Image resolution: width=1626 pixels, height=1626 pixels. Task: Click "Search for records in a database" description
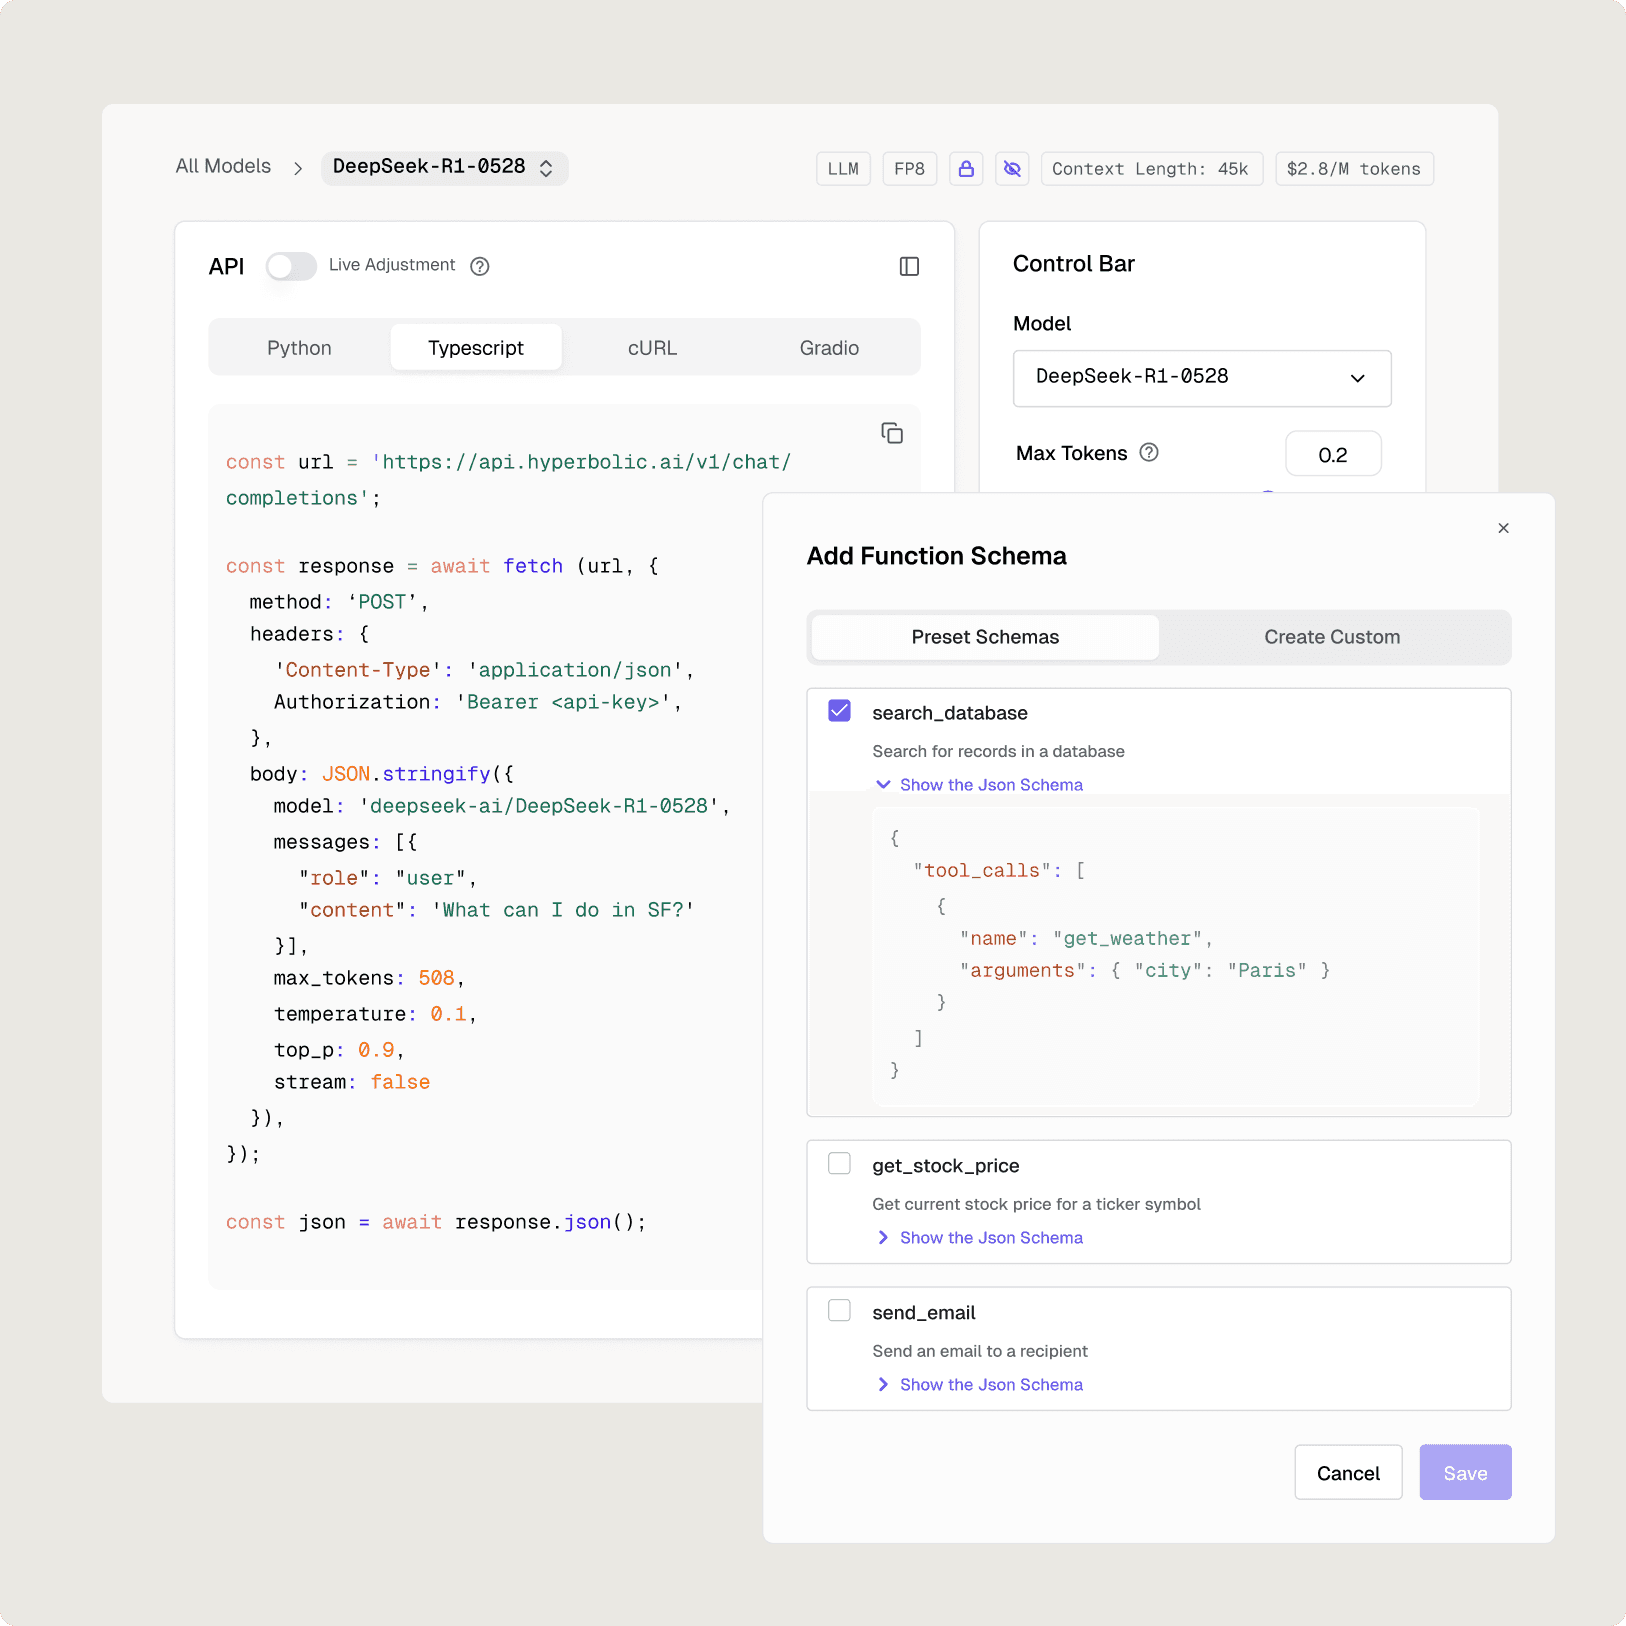point(998,751)
